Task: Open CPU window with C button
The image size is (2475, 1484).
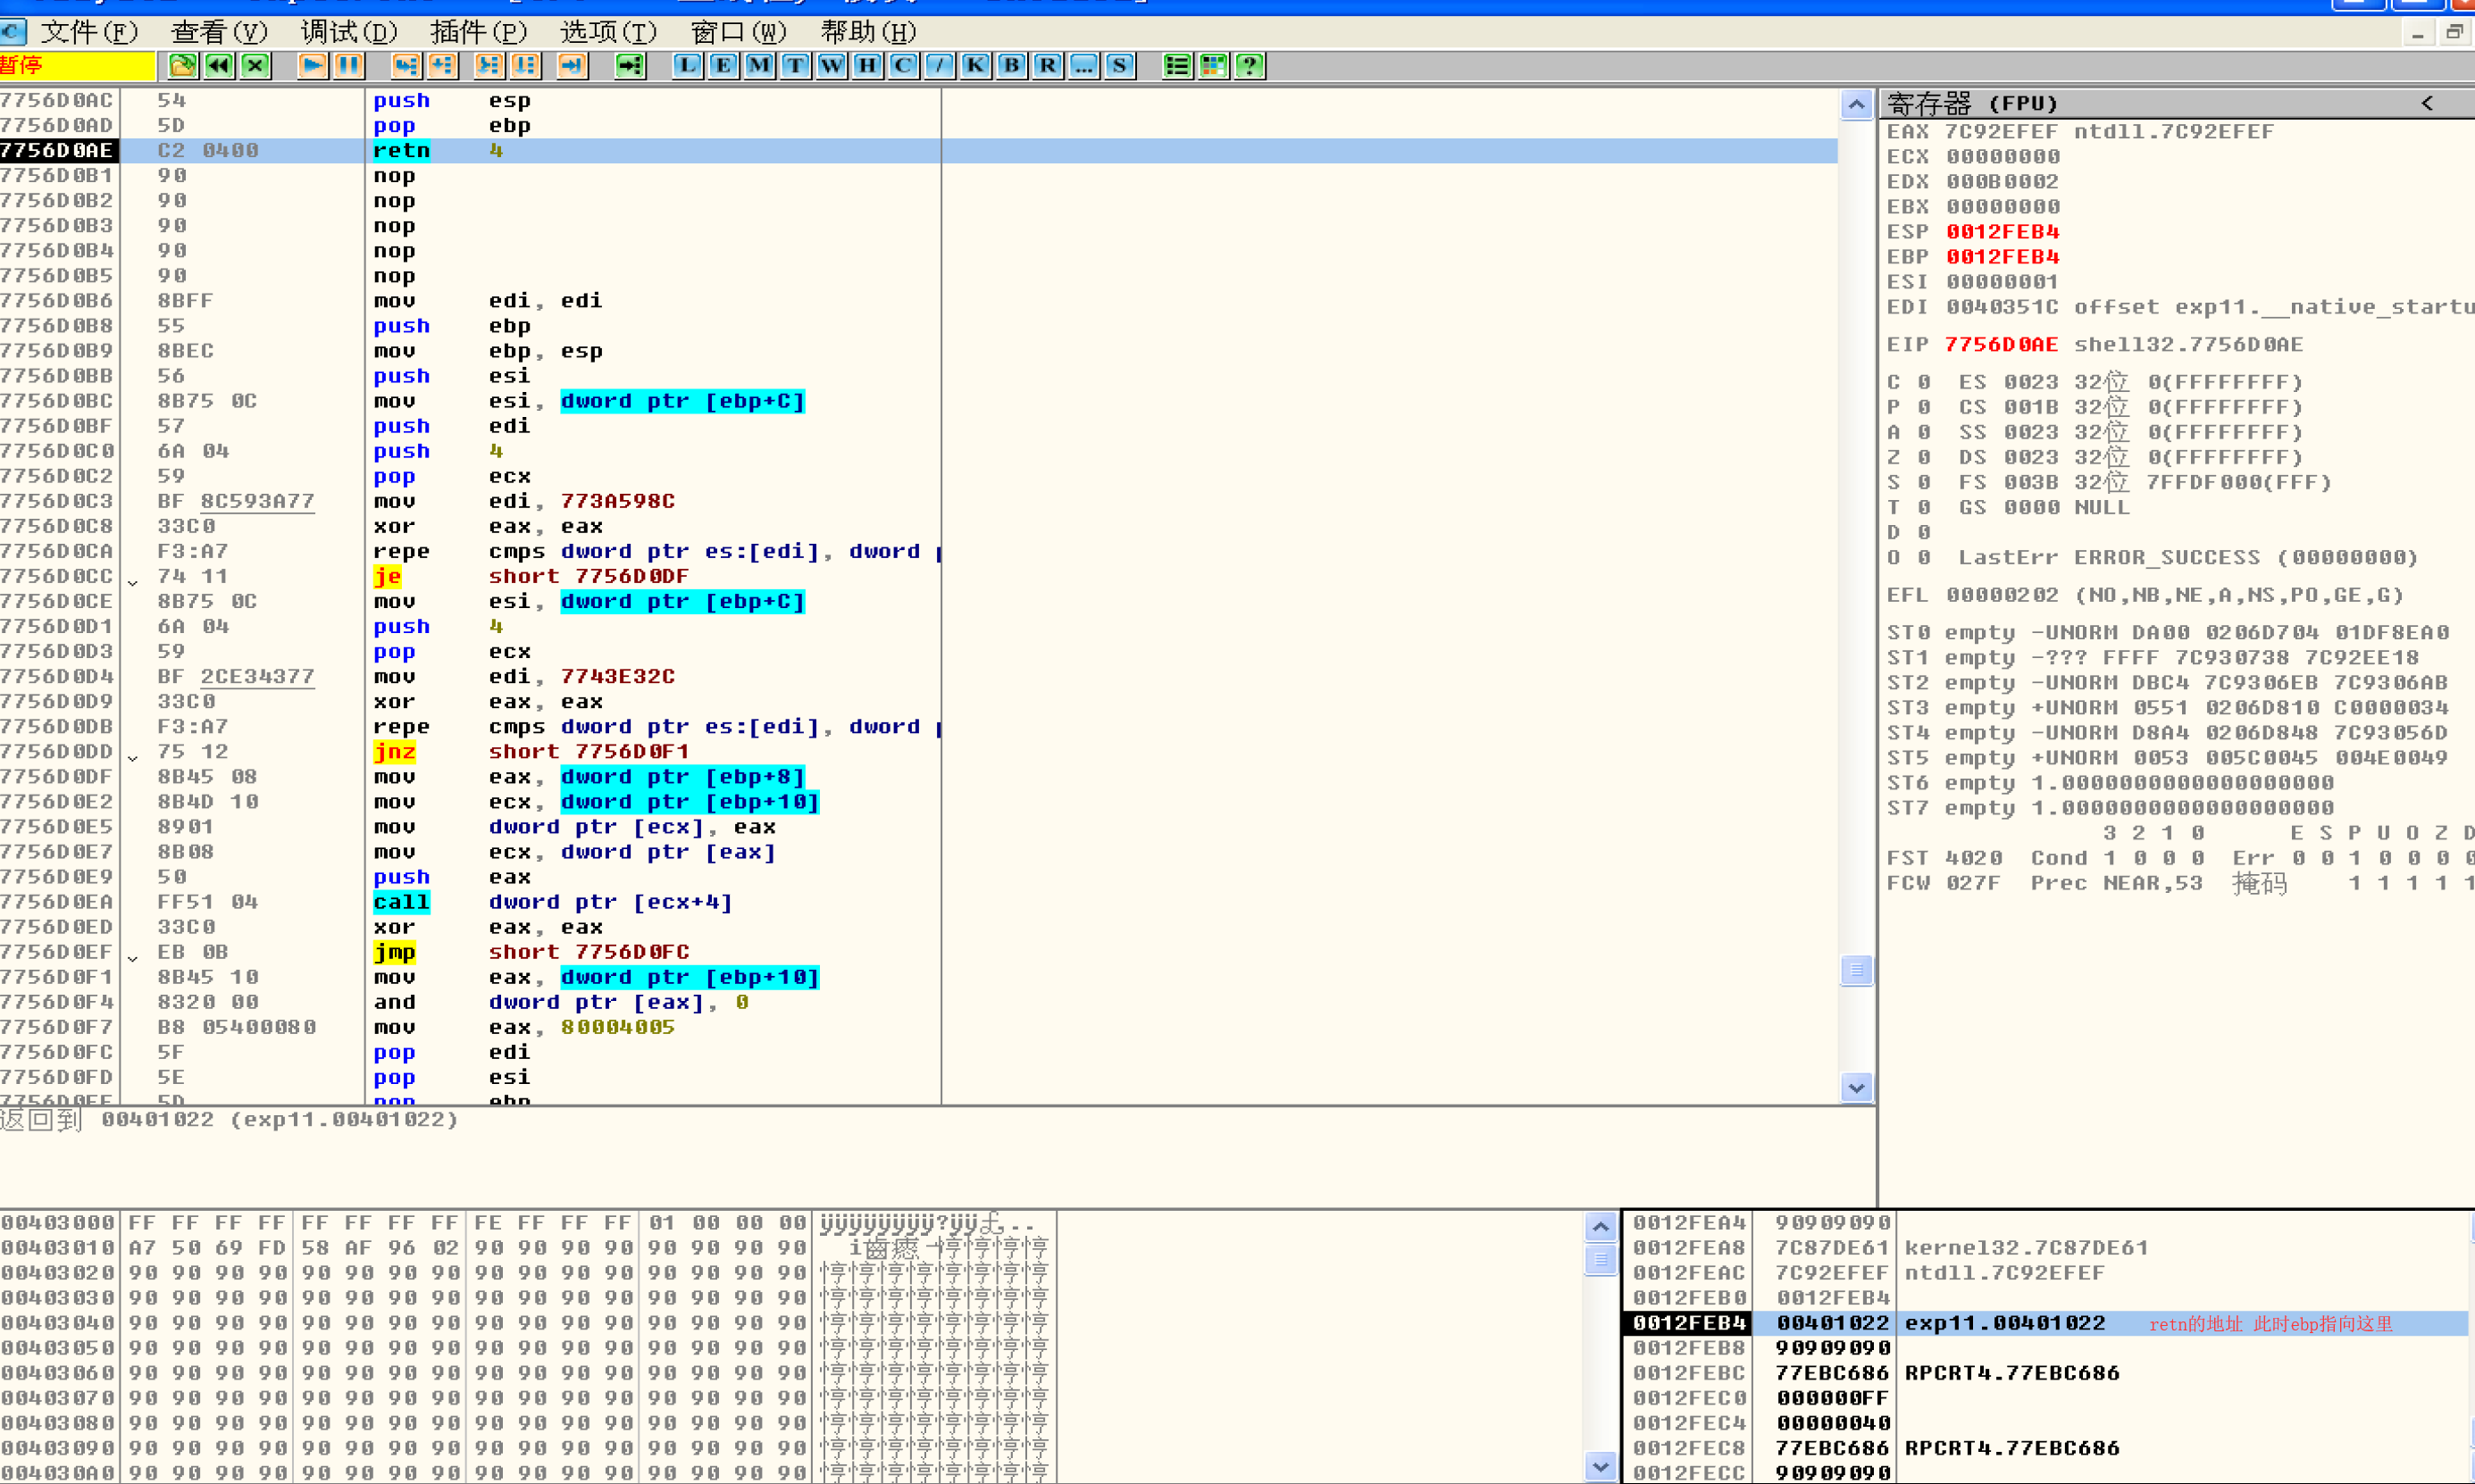Action: pyautogui.click(x=903, y=66)
